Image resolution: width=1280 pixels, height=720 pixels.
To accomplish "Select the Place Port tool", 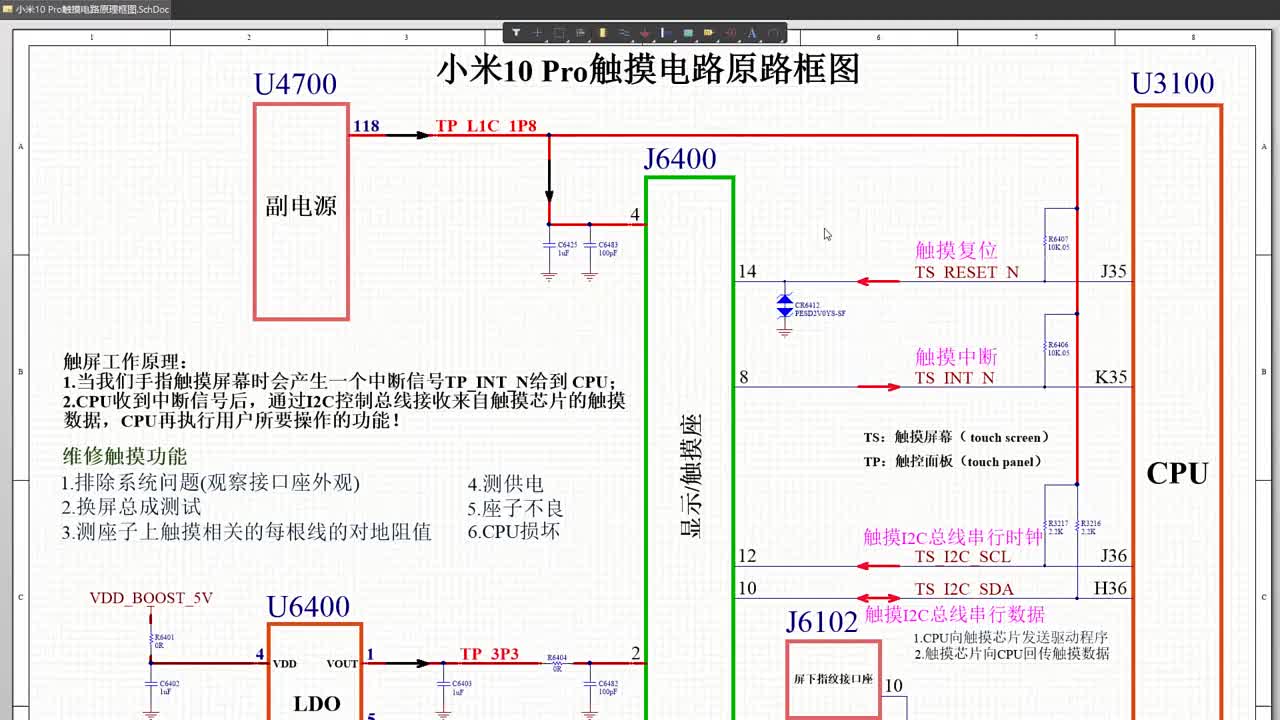I will point(709,33).
